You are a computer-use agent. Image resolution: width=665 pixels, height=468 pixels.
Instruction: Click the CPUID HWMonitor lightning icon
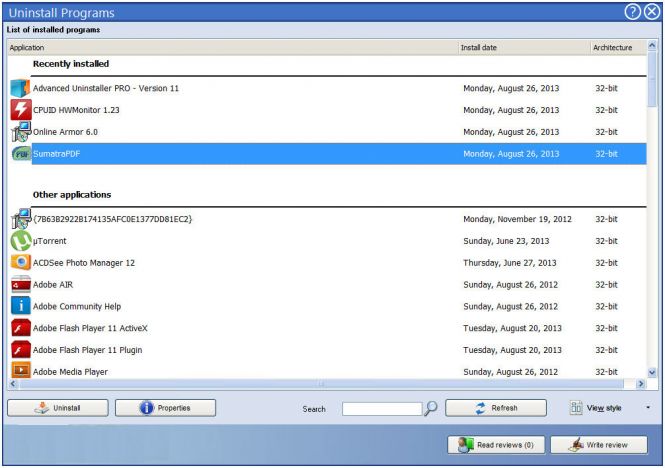(x=21, y=110)
